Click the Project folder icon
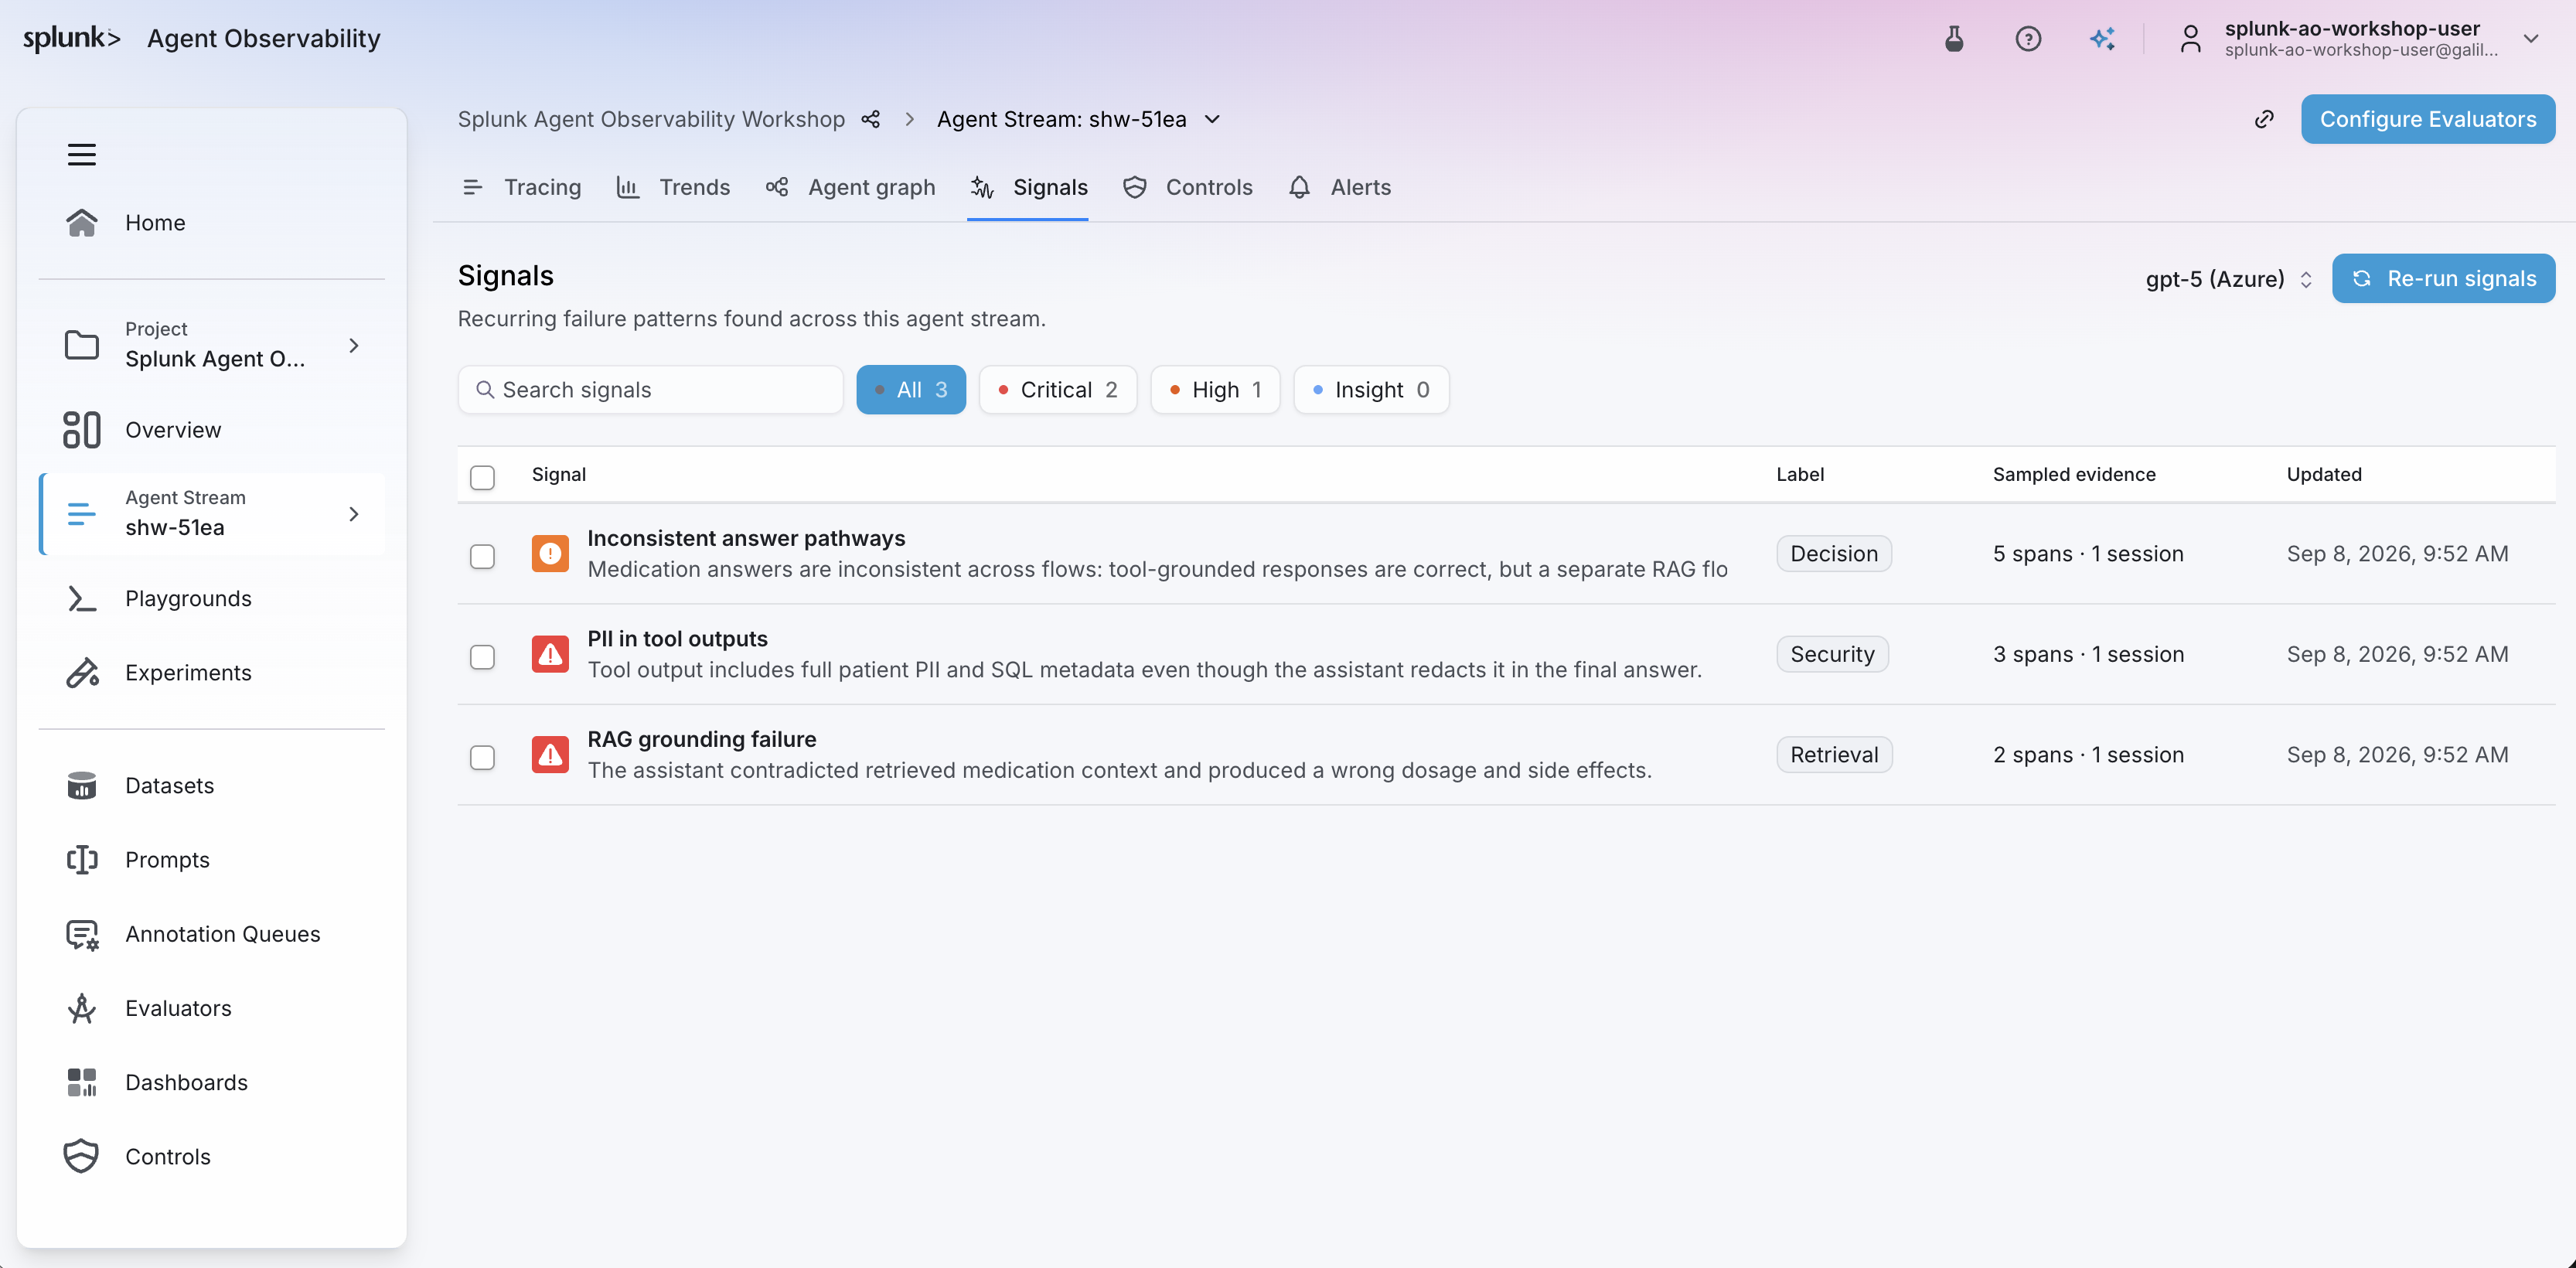Viewport: 2576px width, 1268px height. pyautogui.click(x=82, y=345)
